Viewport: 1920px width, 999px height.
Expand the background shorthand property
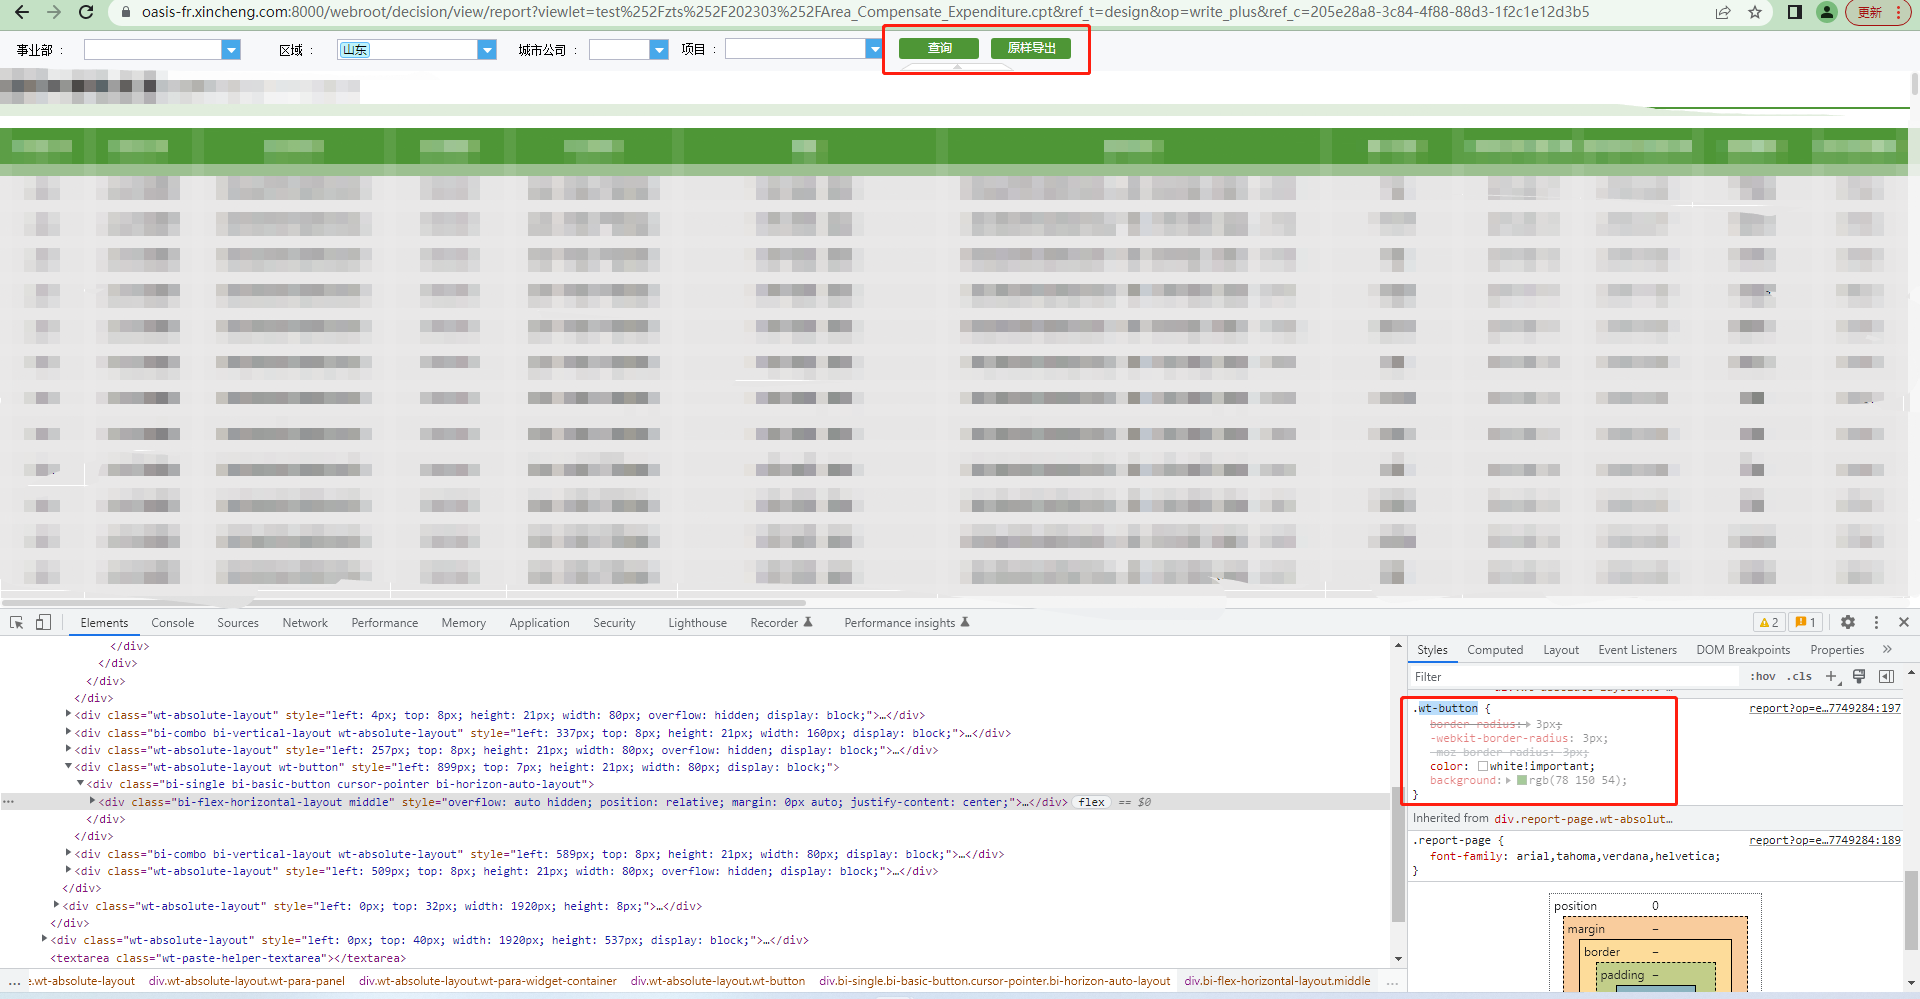pos(1508,781)
